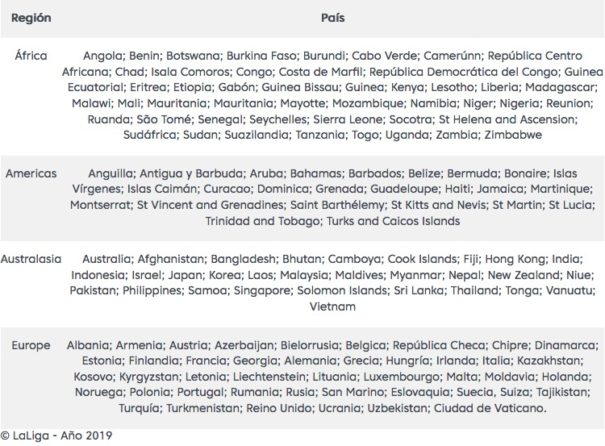Click the Región column header
Viewport: 605px width, 446px height.
pyautogui.click(x=31, y=18)
